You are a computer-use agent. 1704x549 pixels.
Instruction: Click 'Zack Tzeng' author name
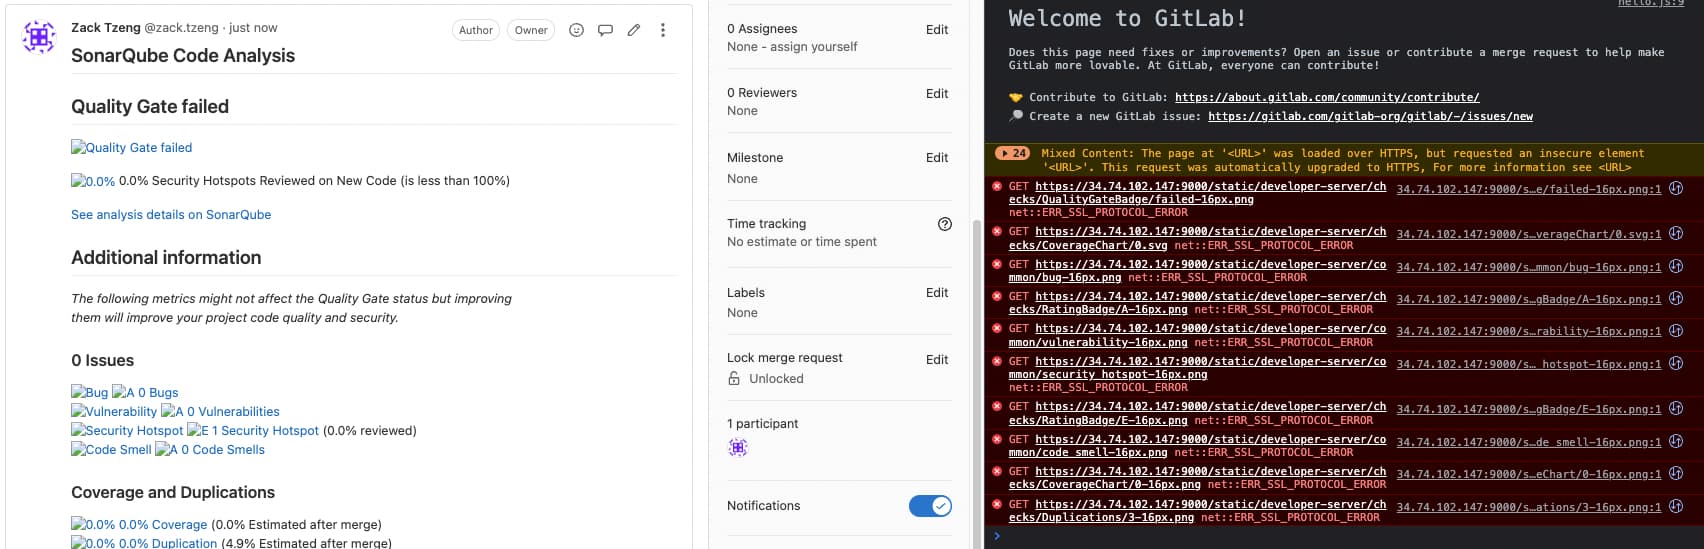click(x=106, y=27)
